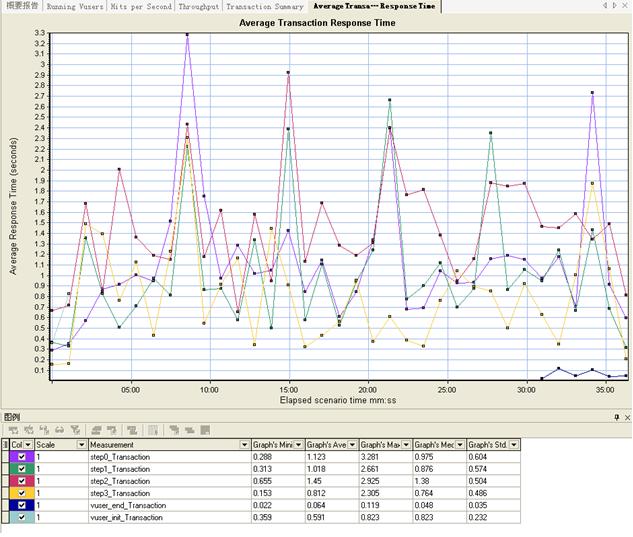Disable the vuser_end_Transaction checkbox
Viewport: 633px width, 537px height.
point(22,505)
